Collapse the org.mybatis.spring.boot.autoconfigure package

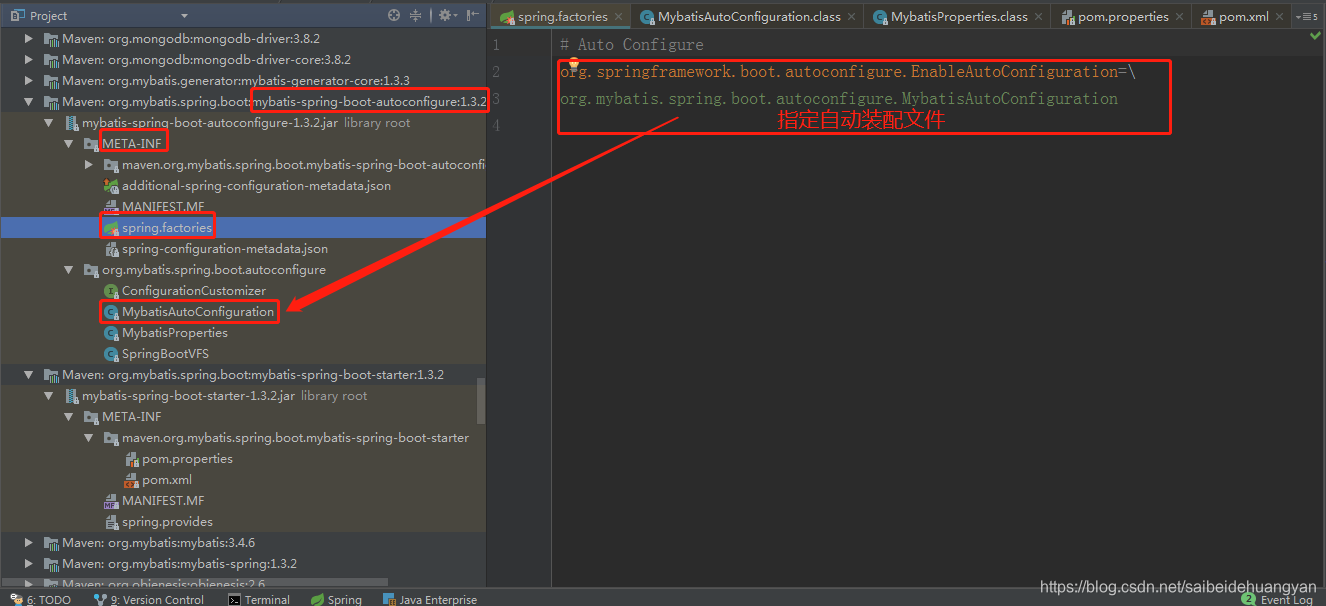69,270
